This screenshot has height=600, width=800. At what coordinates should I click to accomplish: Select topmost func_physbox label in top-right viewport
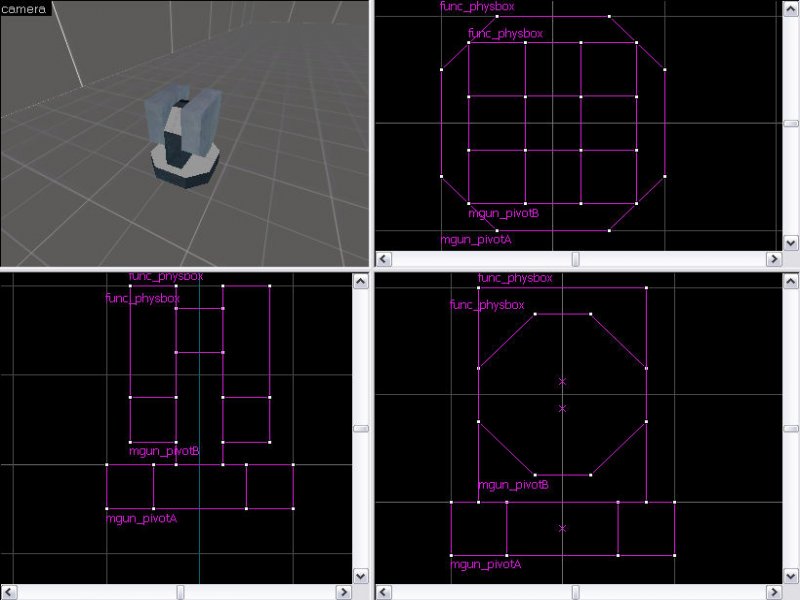(477, 7)
